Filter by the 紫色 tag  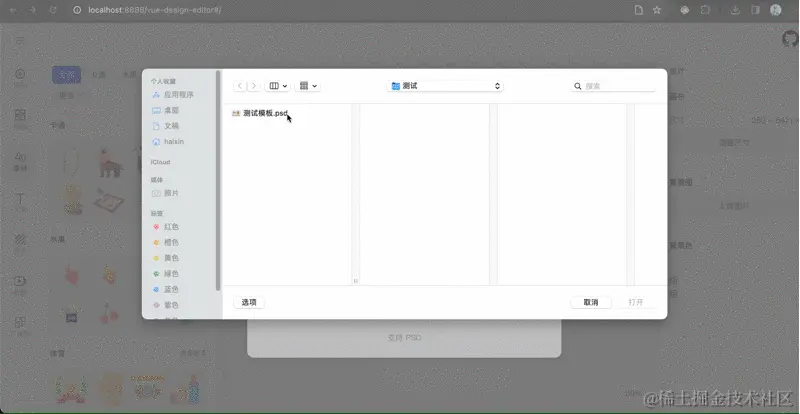pyautogui.click(x=166, y=305)
